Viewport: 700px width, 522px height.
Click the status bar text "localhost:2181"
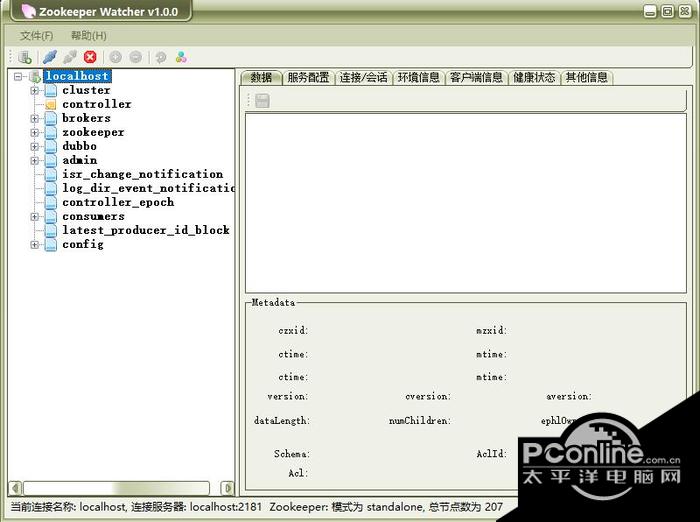[x=226, y=507]
